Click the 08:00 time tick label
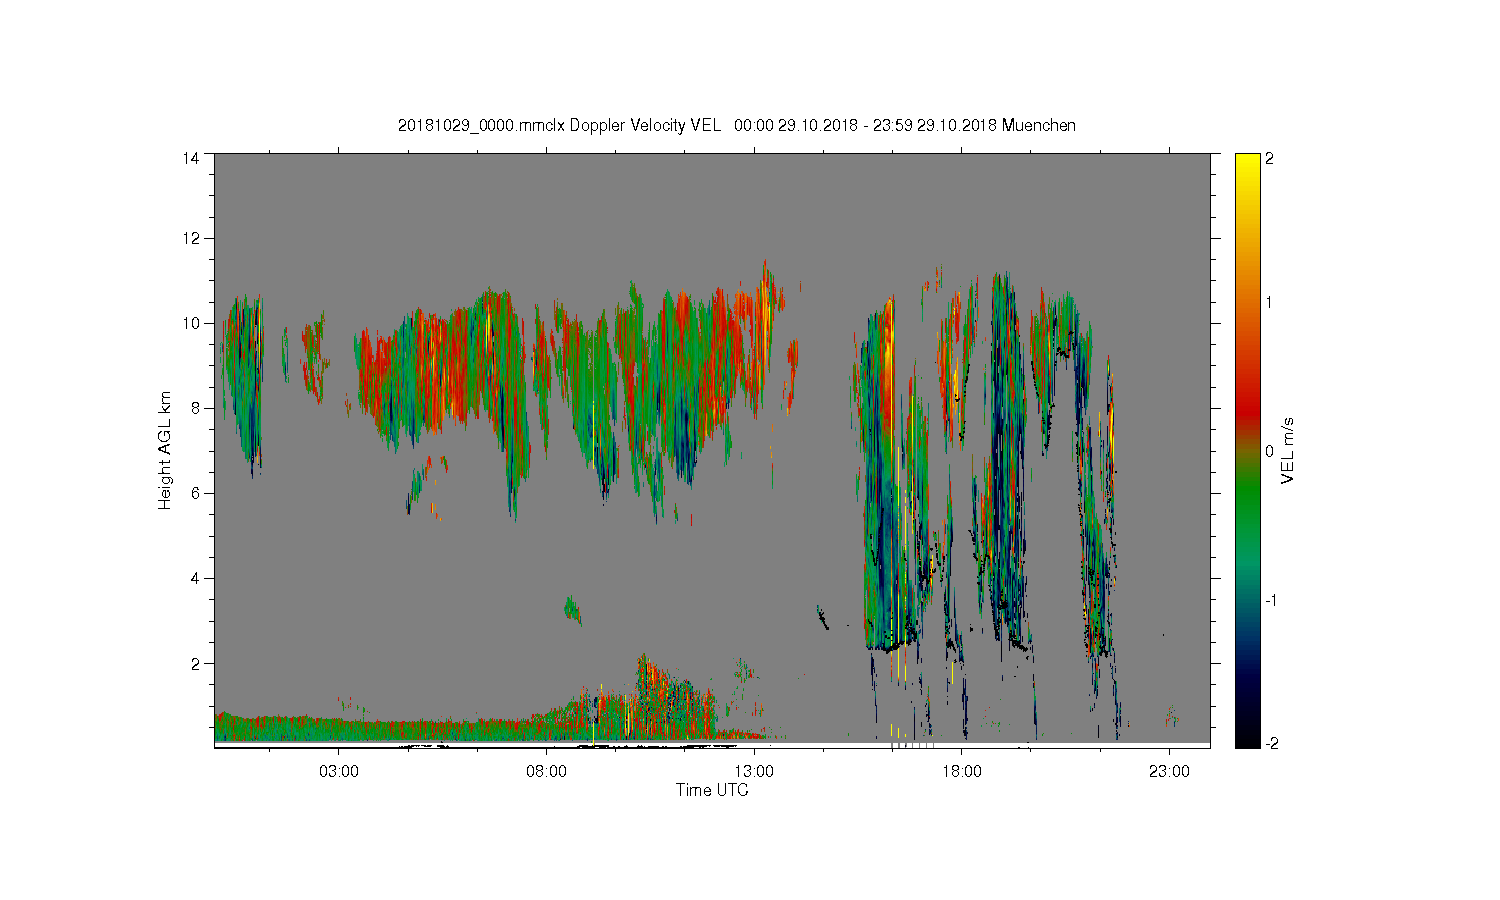The width and height of the screenshot is (1500, 900). pyautogui.click(x=547, y=771)
